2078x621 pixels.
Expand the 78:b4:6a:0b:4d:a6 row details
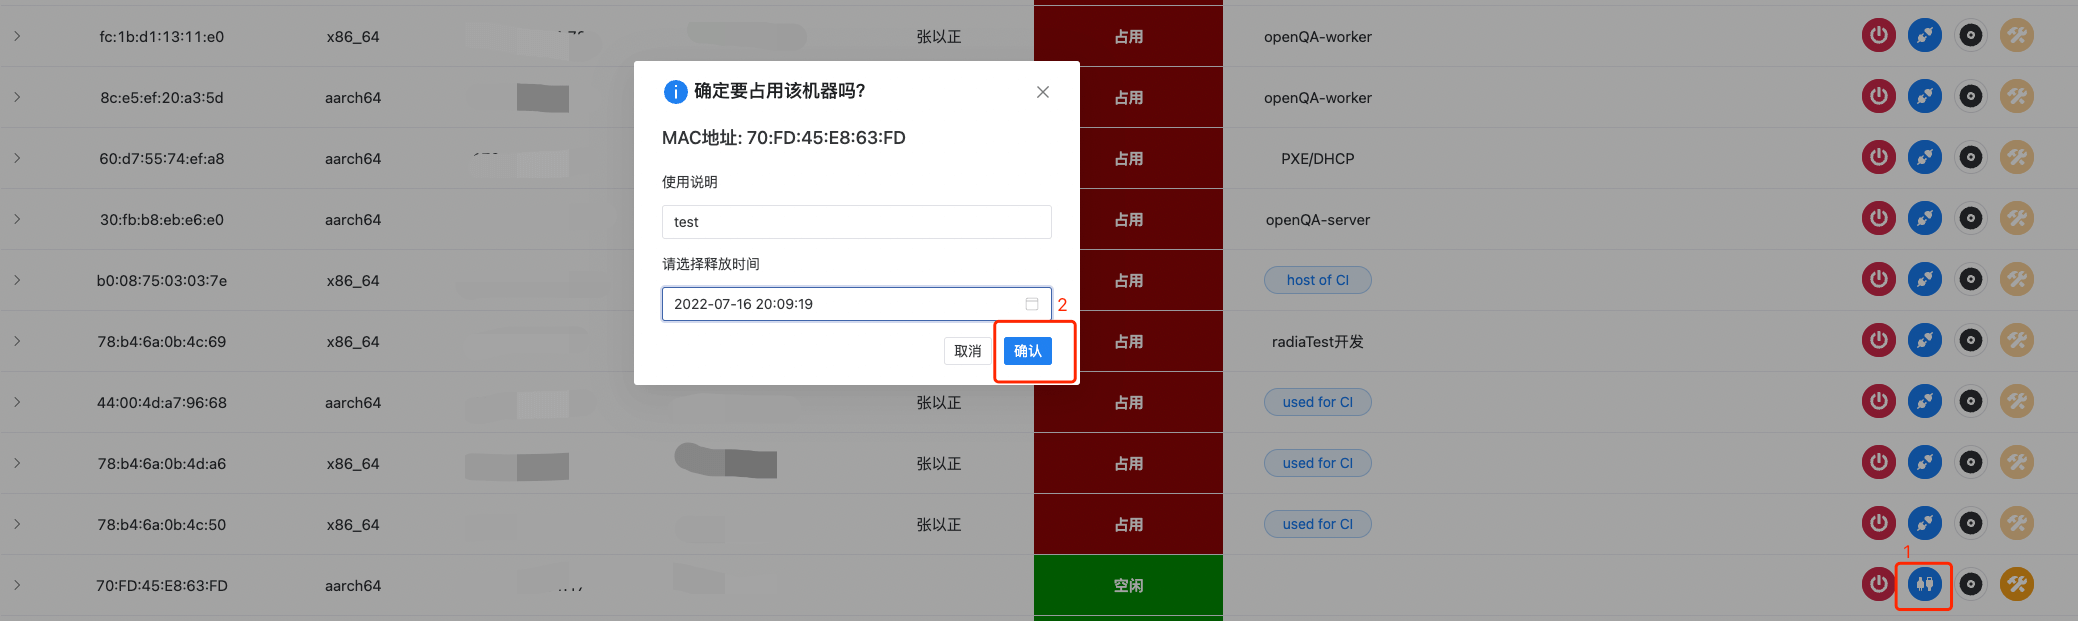click(x=17, y=463)
